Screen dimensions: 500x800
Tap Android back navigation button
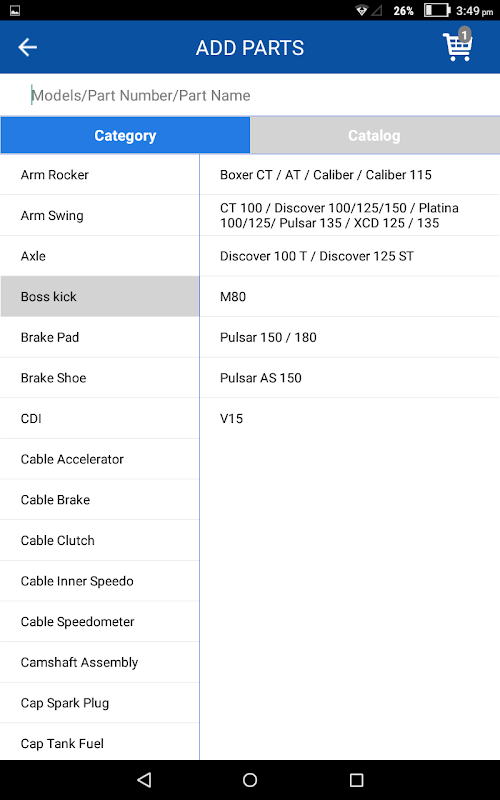click(144, 780)
